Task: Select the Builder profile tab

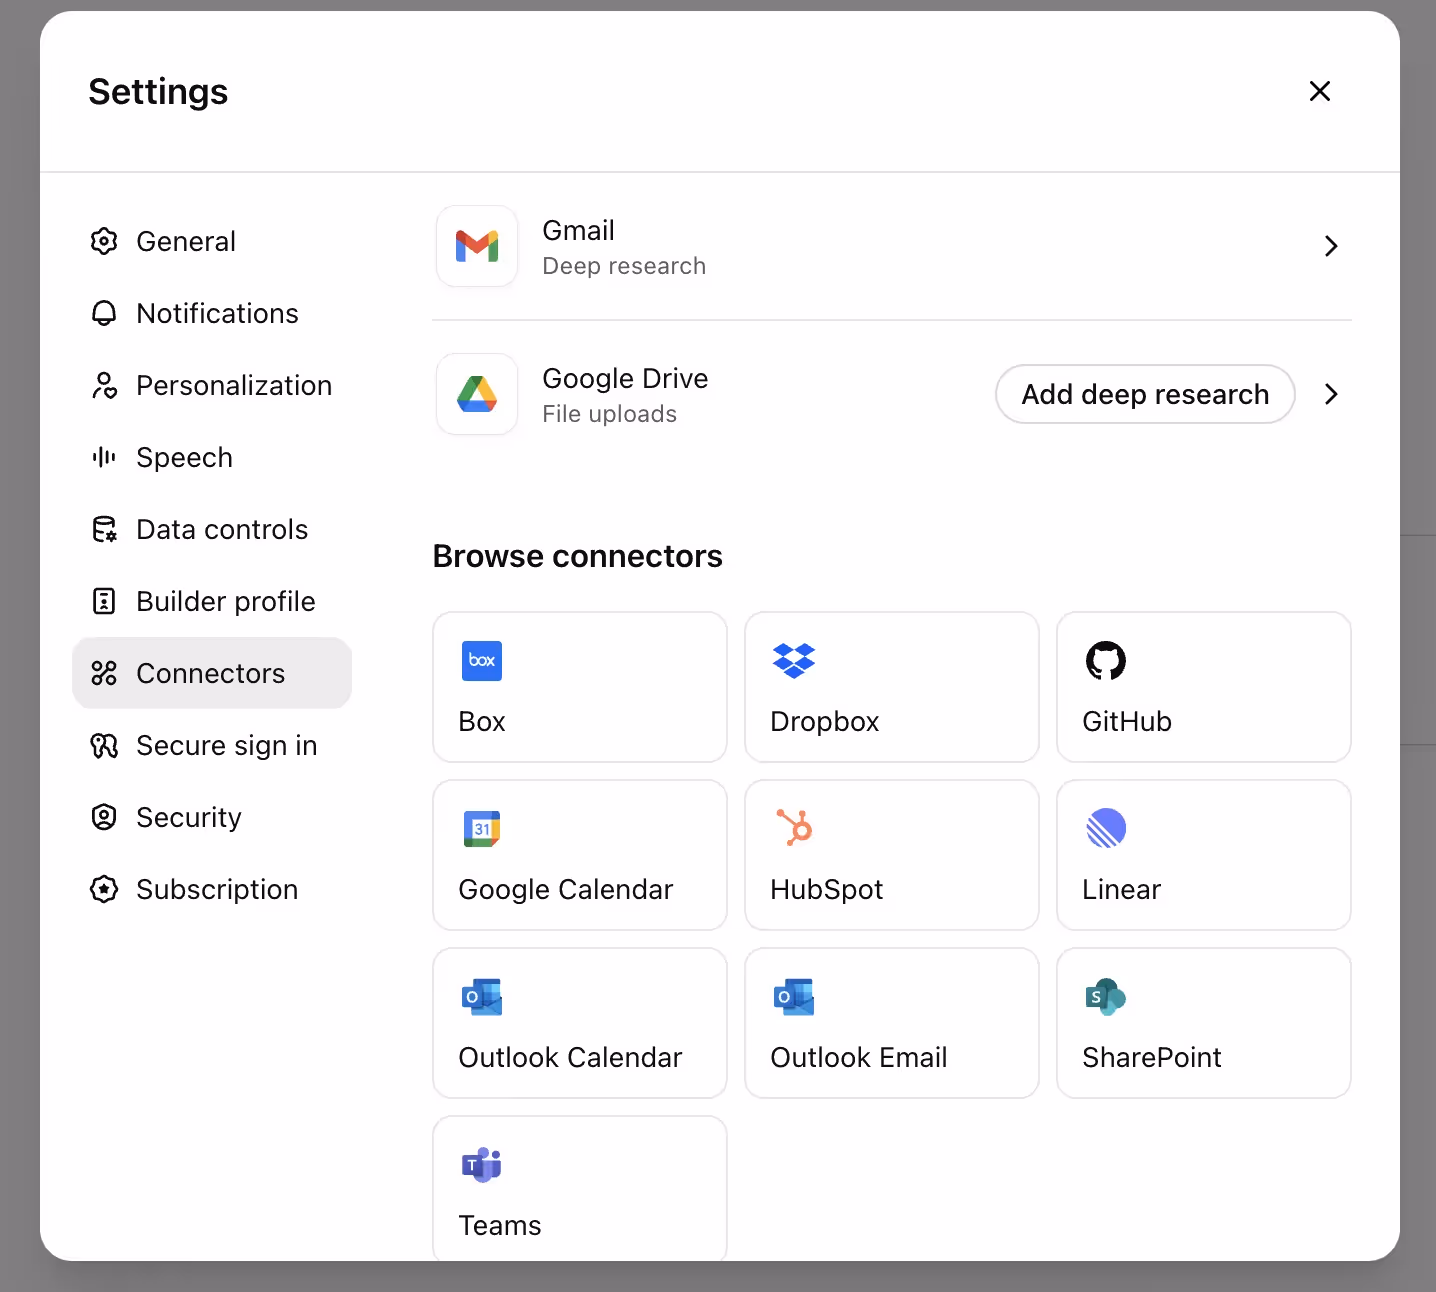Action: tap(212, 601)
